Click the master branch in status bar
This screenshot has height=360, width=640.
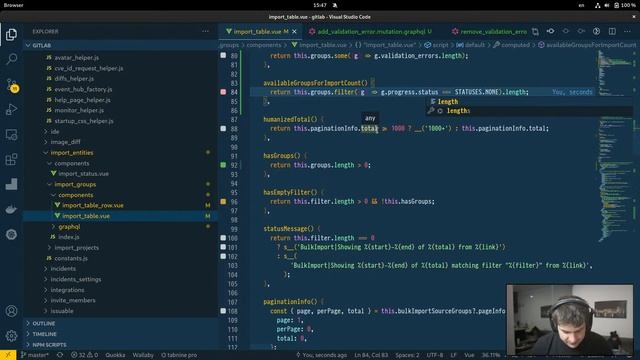click(35, 355)
